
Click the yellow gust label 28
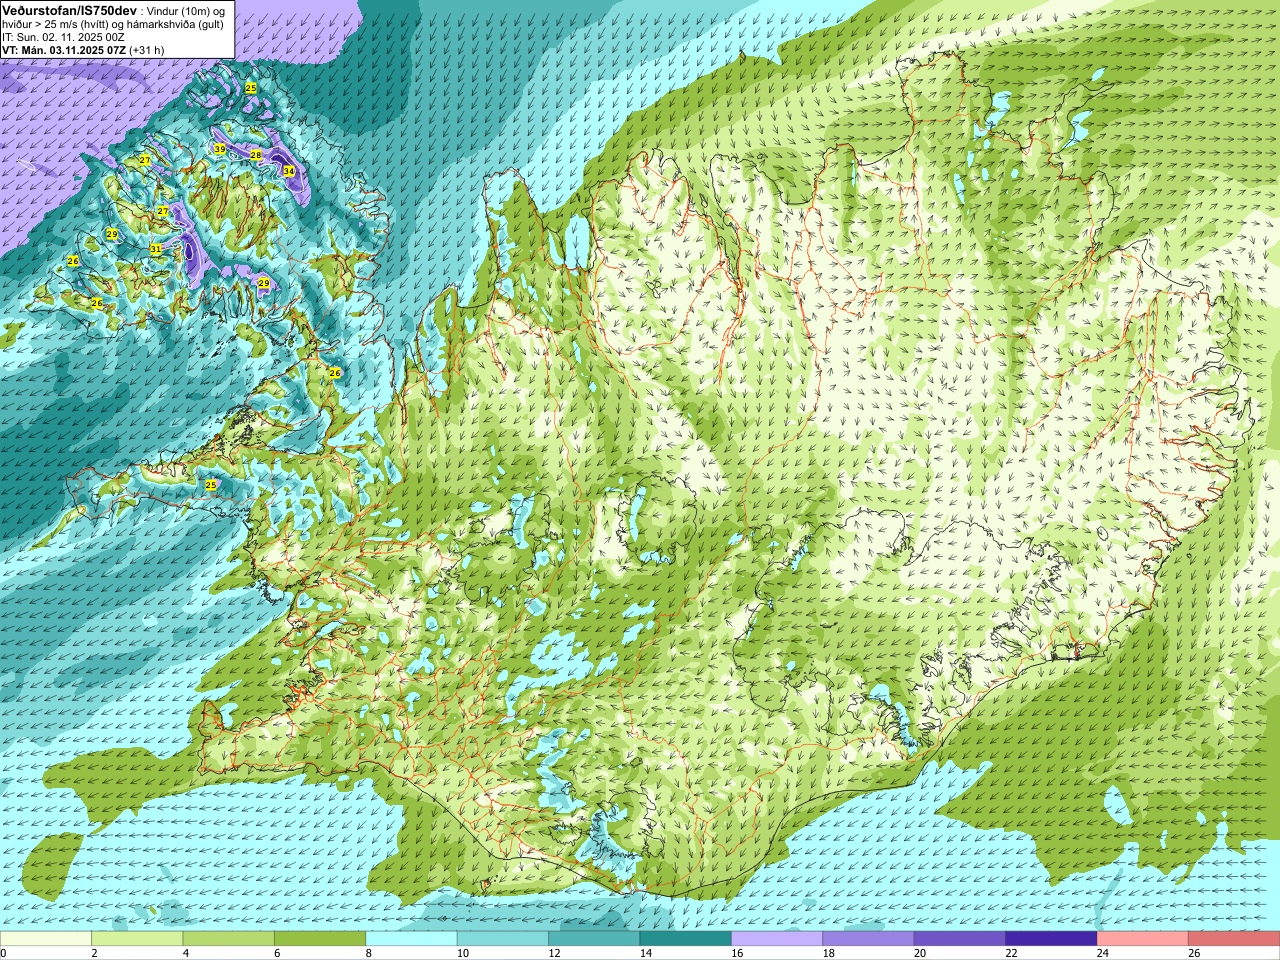pyautogui.click(x=256, y=155)
